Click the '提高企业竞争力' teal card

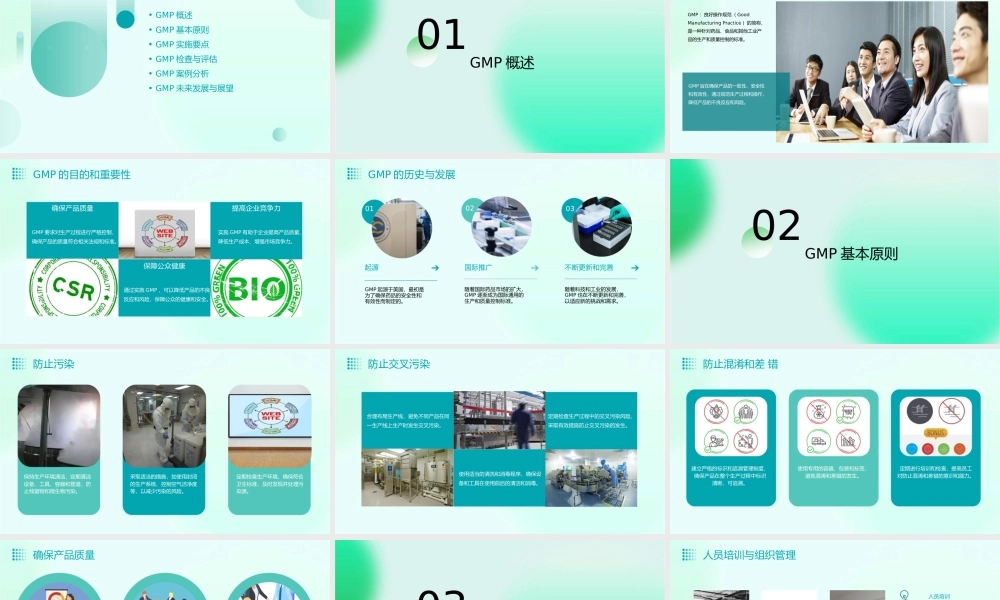coord(256,230)
